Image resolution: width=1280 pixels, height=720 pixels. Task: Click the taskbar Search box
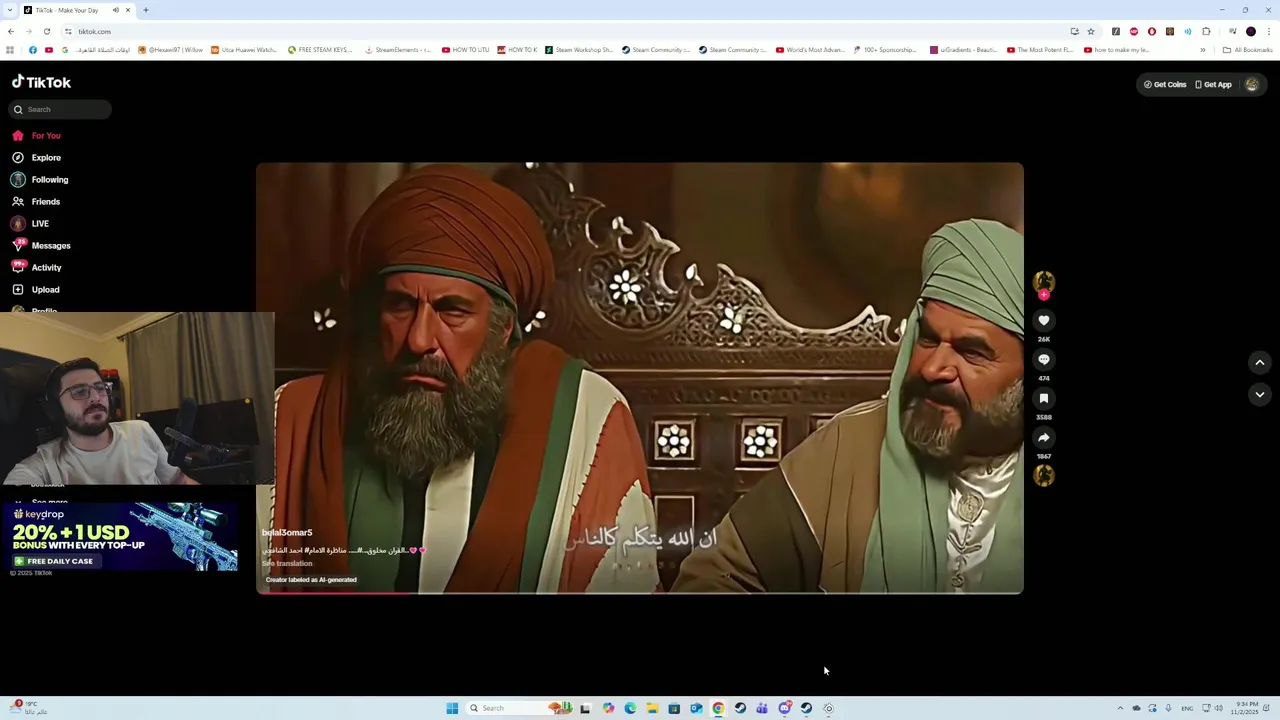[520, 708]
